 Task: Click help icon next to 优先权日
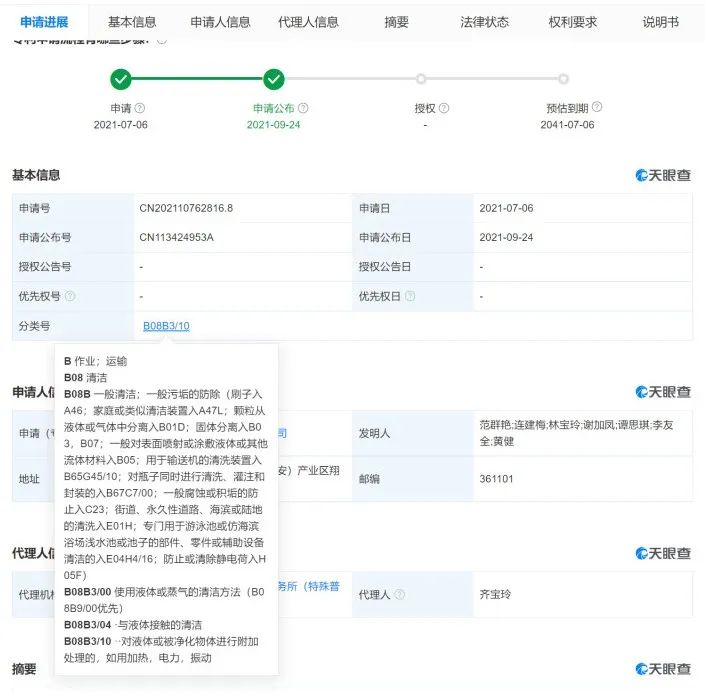coord(410,297)
